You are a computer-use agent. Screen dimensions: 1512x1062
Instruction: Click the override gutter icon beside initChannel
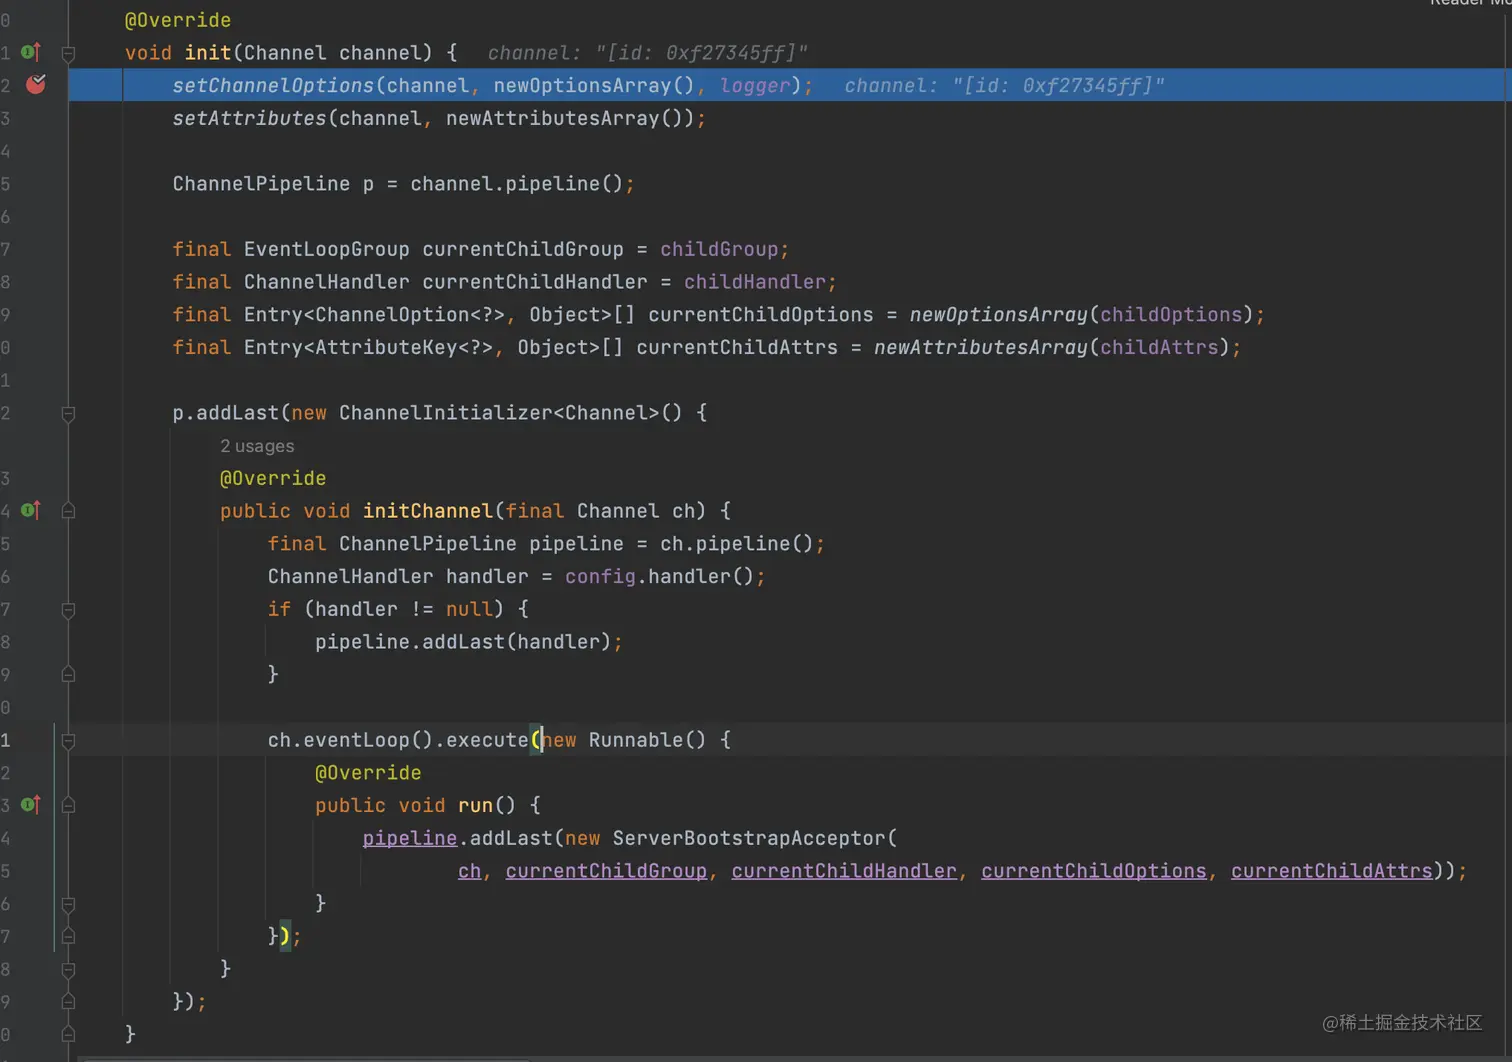[31, 510]
